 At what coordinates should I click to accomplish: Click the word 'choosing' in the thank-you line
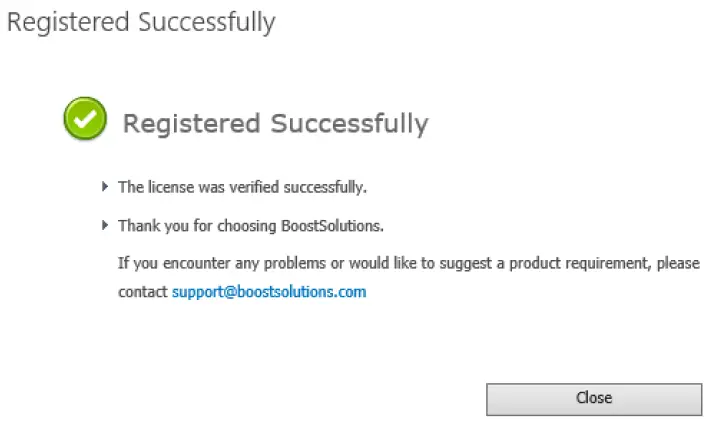tap(256, 226)
